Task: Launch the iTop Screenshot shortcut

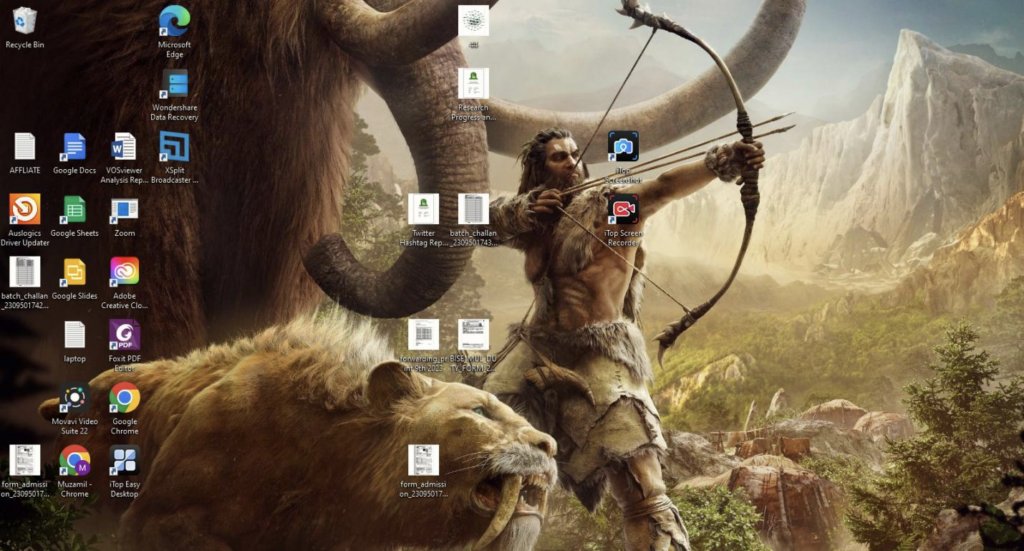Action: tap(623, 158)
